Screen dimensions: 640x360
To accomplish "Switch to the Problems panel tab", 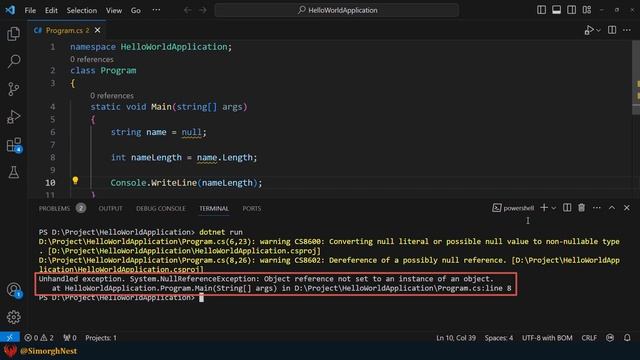I will click(62, 208).
